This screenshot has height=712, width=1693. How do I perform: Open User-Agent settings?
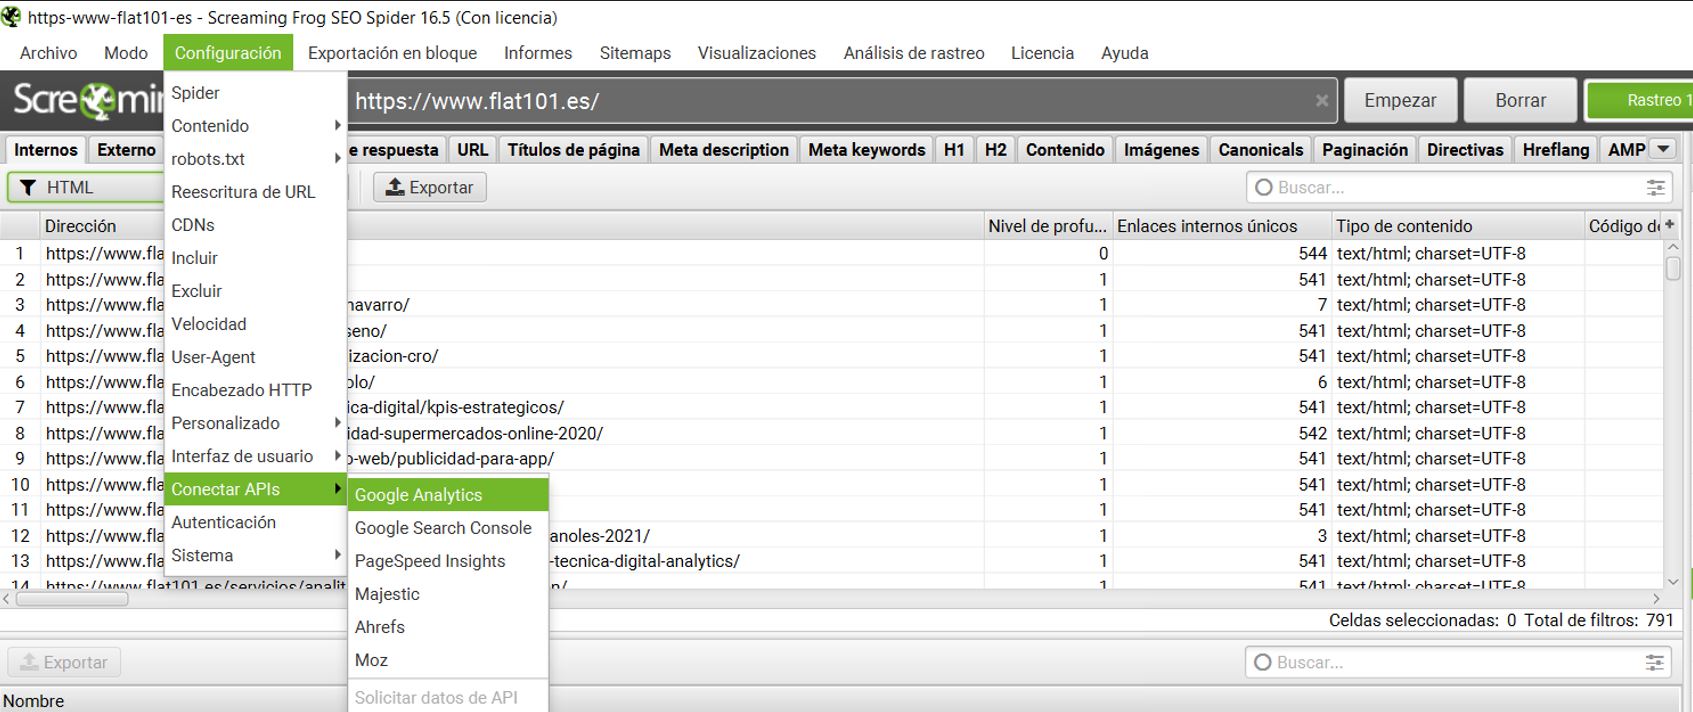(x=256, y=357)
